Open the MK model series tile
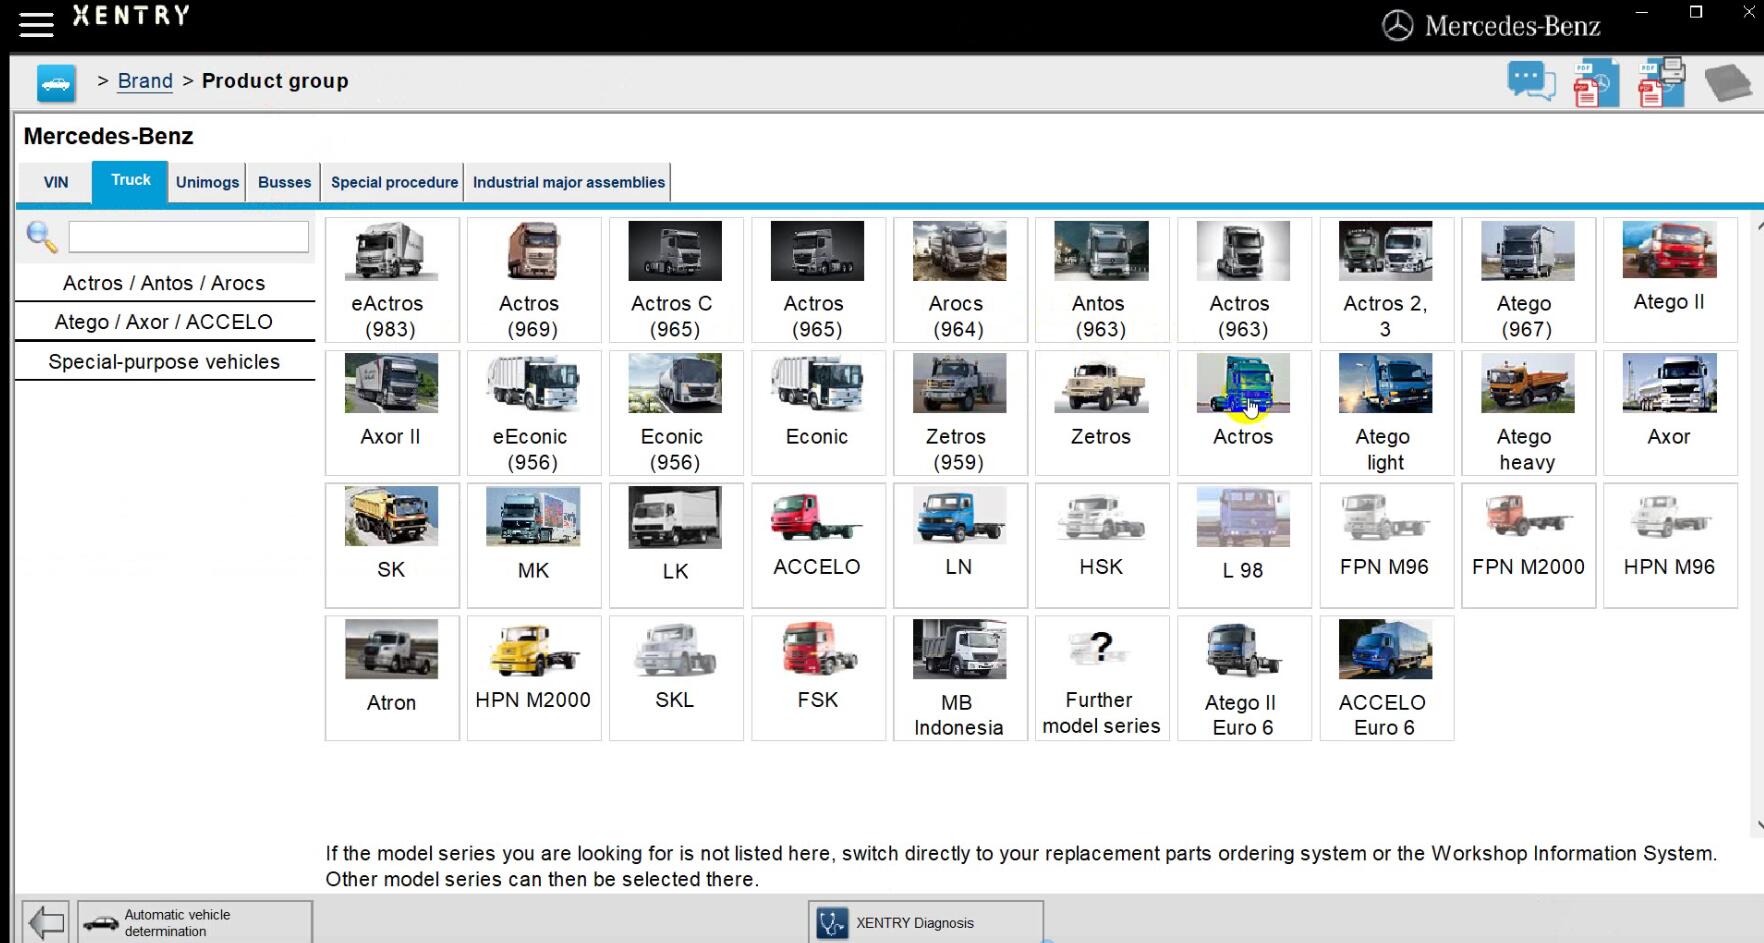Image resolution: width=1764 pixels, height=943 pixels. (534, 546)
